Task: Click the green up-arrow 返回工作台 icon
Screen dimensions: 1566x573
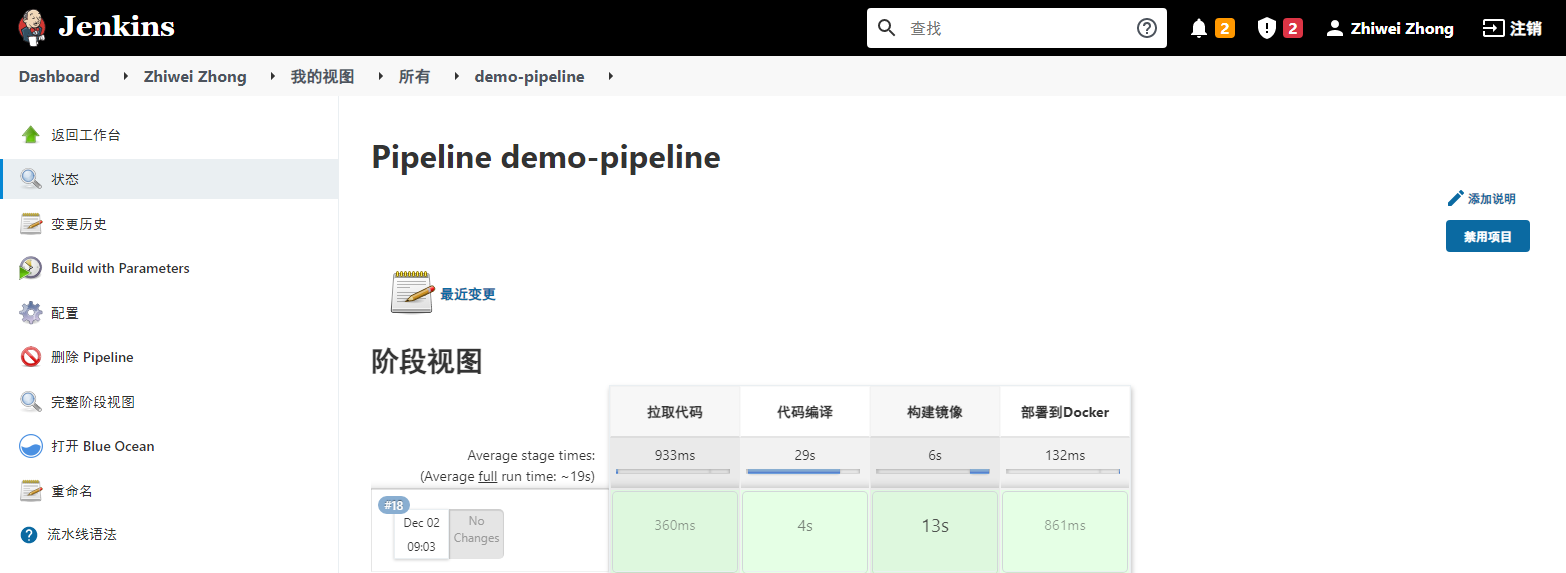Action: 31,135
